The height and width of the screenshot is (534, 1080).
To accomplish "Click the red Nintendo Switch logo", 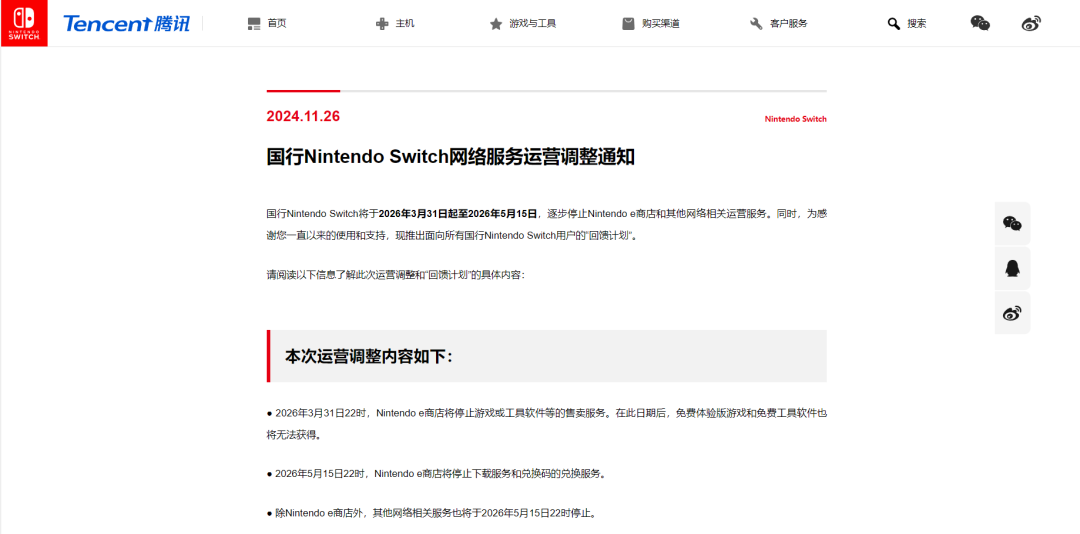I will point(22,23).
